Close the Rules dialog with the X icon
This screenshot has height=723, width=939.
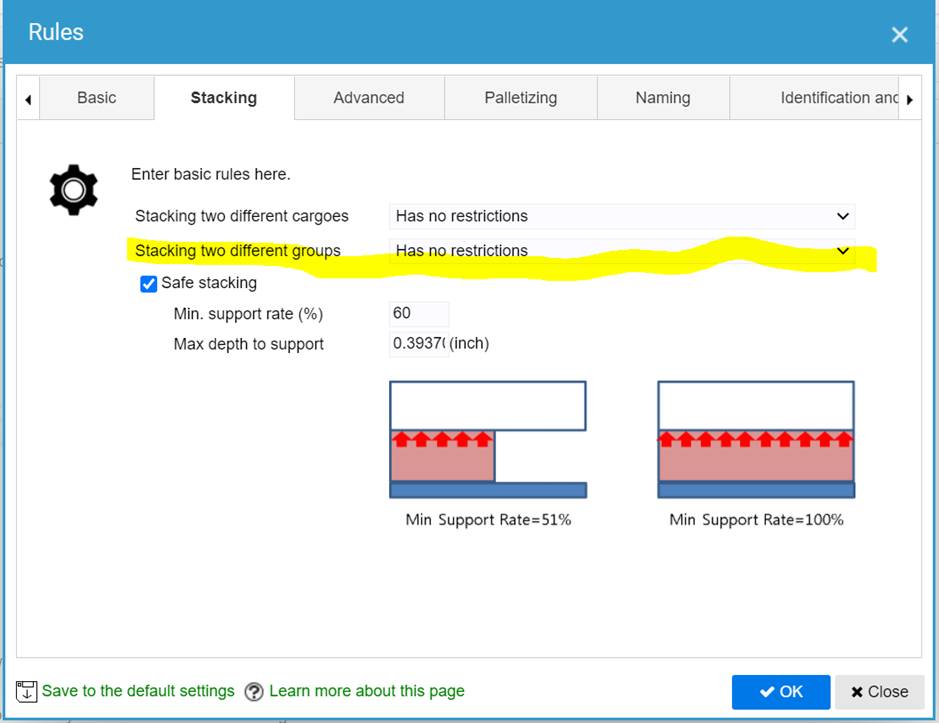tap(899, 35)
